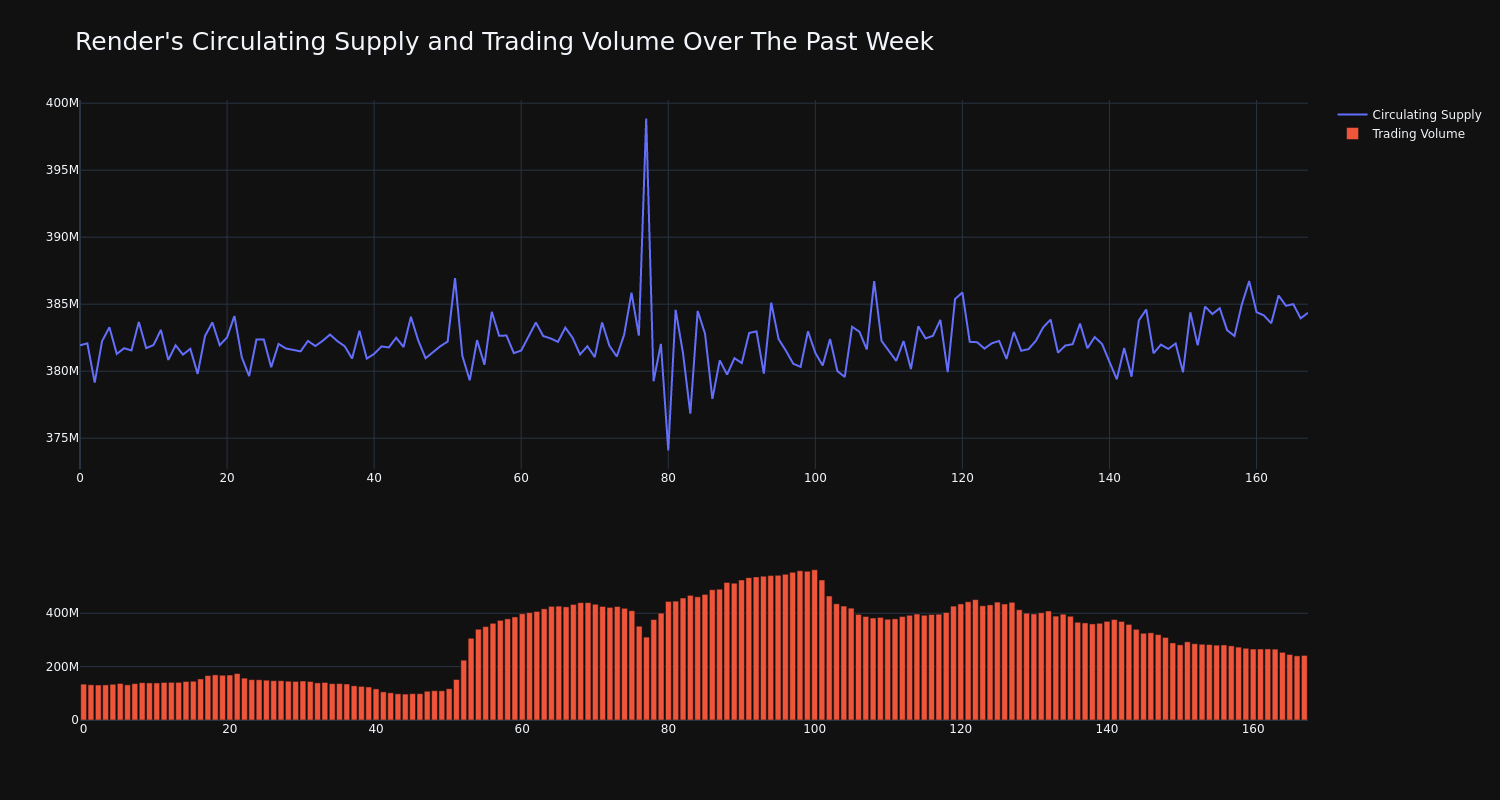Click x-axis label 40 on volume chart
1500x800 pixels.
coord(376,729)
